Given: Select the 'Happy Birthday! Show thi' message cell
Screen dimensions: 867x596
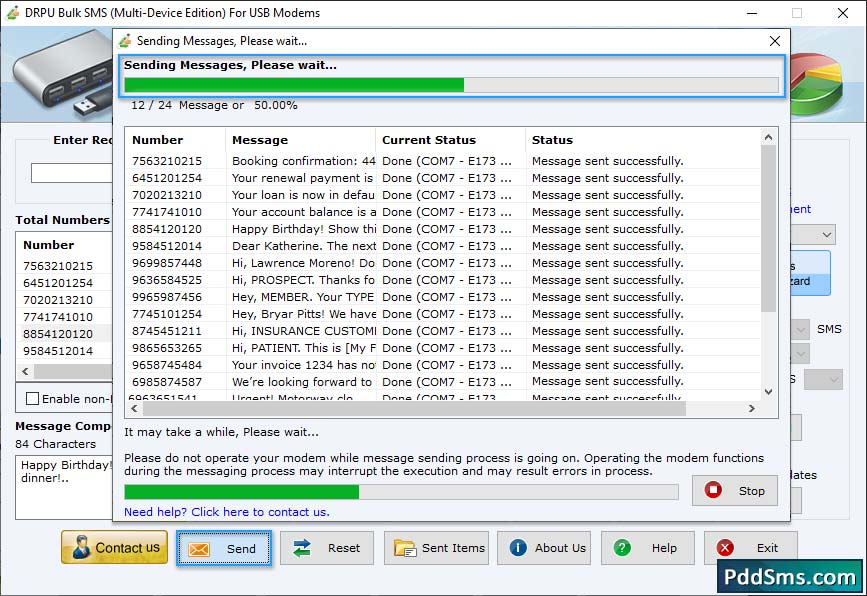Looking at the screenshot, I should pyautogui.click(x=302, y=229).
